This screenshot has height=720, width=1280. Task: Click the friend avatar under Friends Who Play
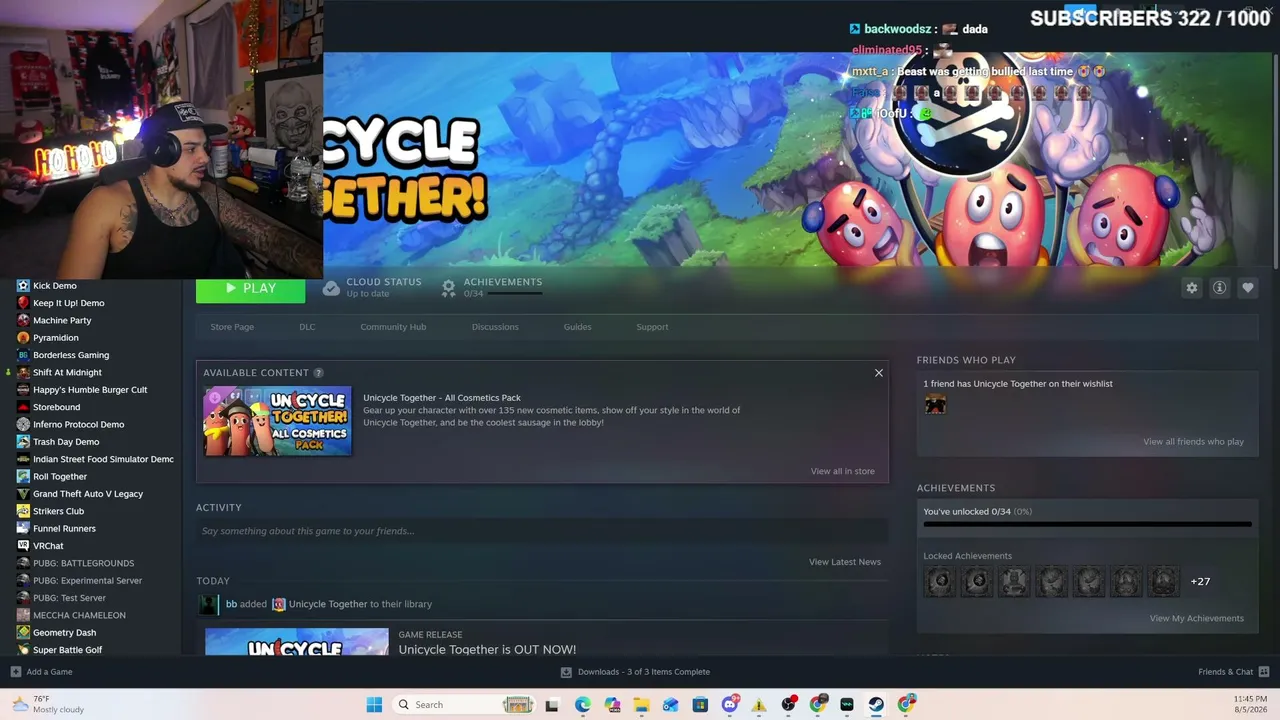(935, 404)
